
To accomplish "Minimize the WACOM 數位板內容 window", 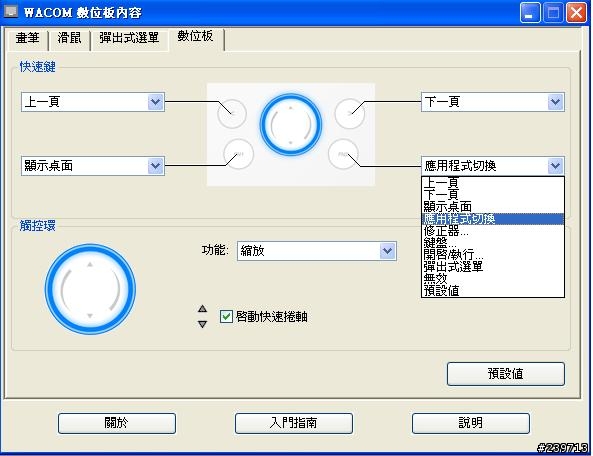I will (x=530, y=13).
